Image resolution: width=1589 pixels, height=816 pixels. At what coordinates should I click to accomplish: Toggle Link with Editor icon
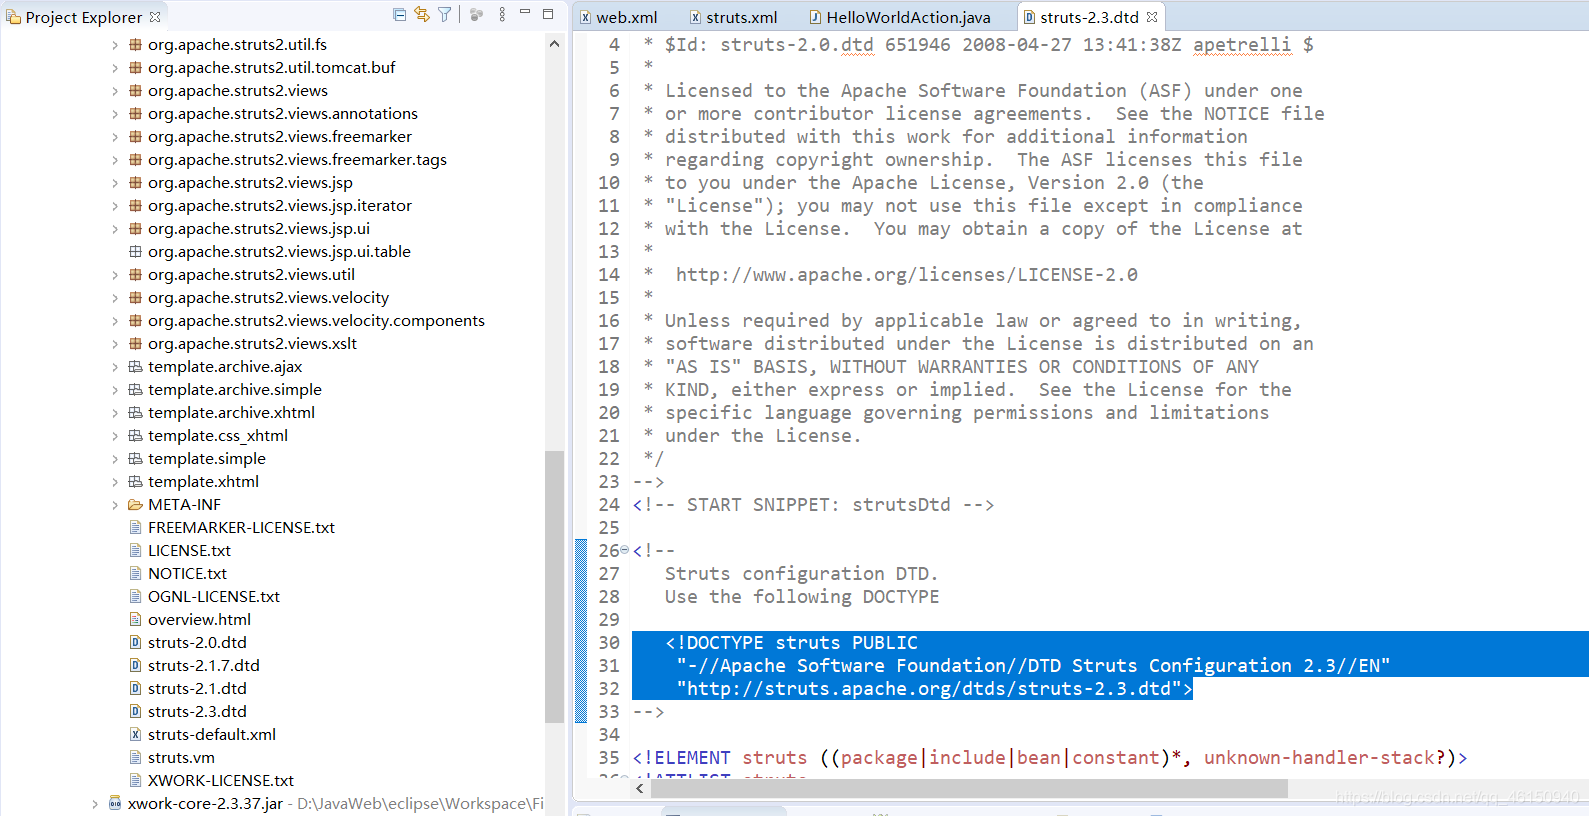422,15
